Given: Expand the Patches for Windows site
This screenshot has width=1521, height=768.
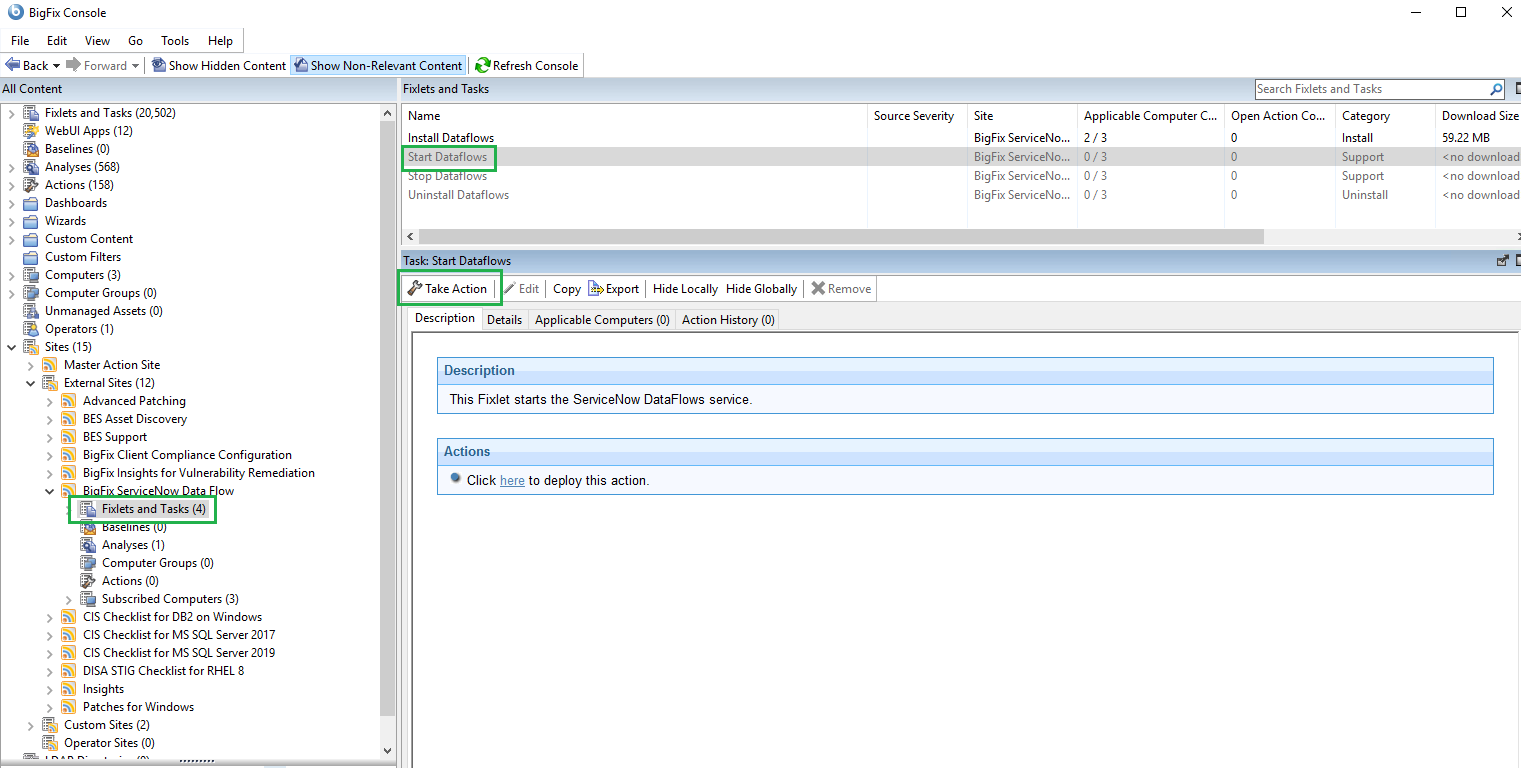Looking at the screenshot, I should [50, 707].
